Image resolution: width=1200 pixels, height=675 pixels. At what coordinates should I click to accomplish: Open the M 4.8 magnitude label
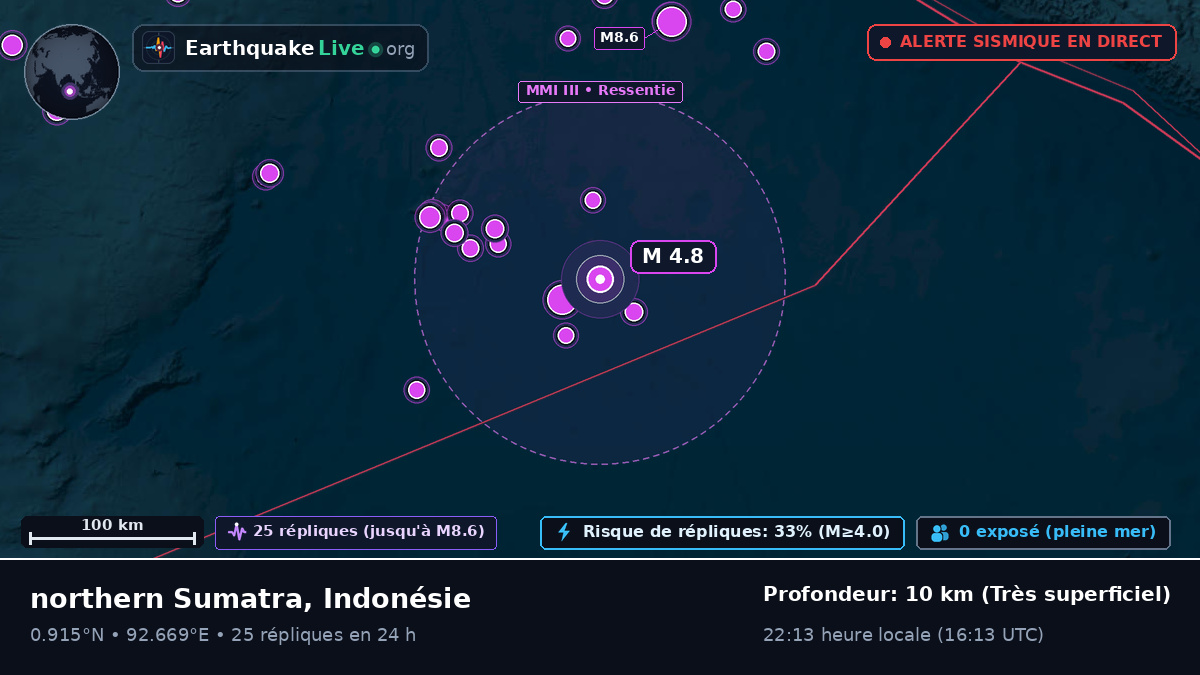[x=673, y=256]
